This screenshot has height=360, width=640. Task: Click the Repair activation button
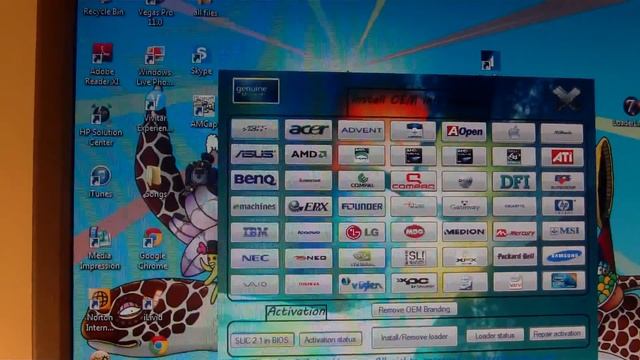coord(557,334)
